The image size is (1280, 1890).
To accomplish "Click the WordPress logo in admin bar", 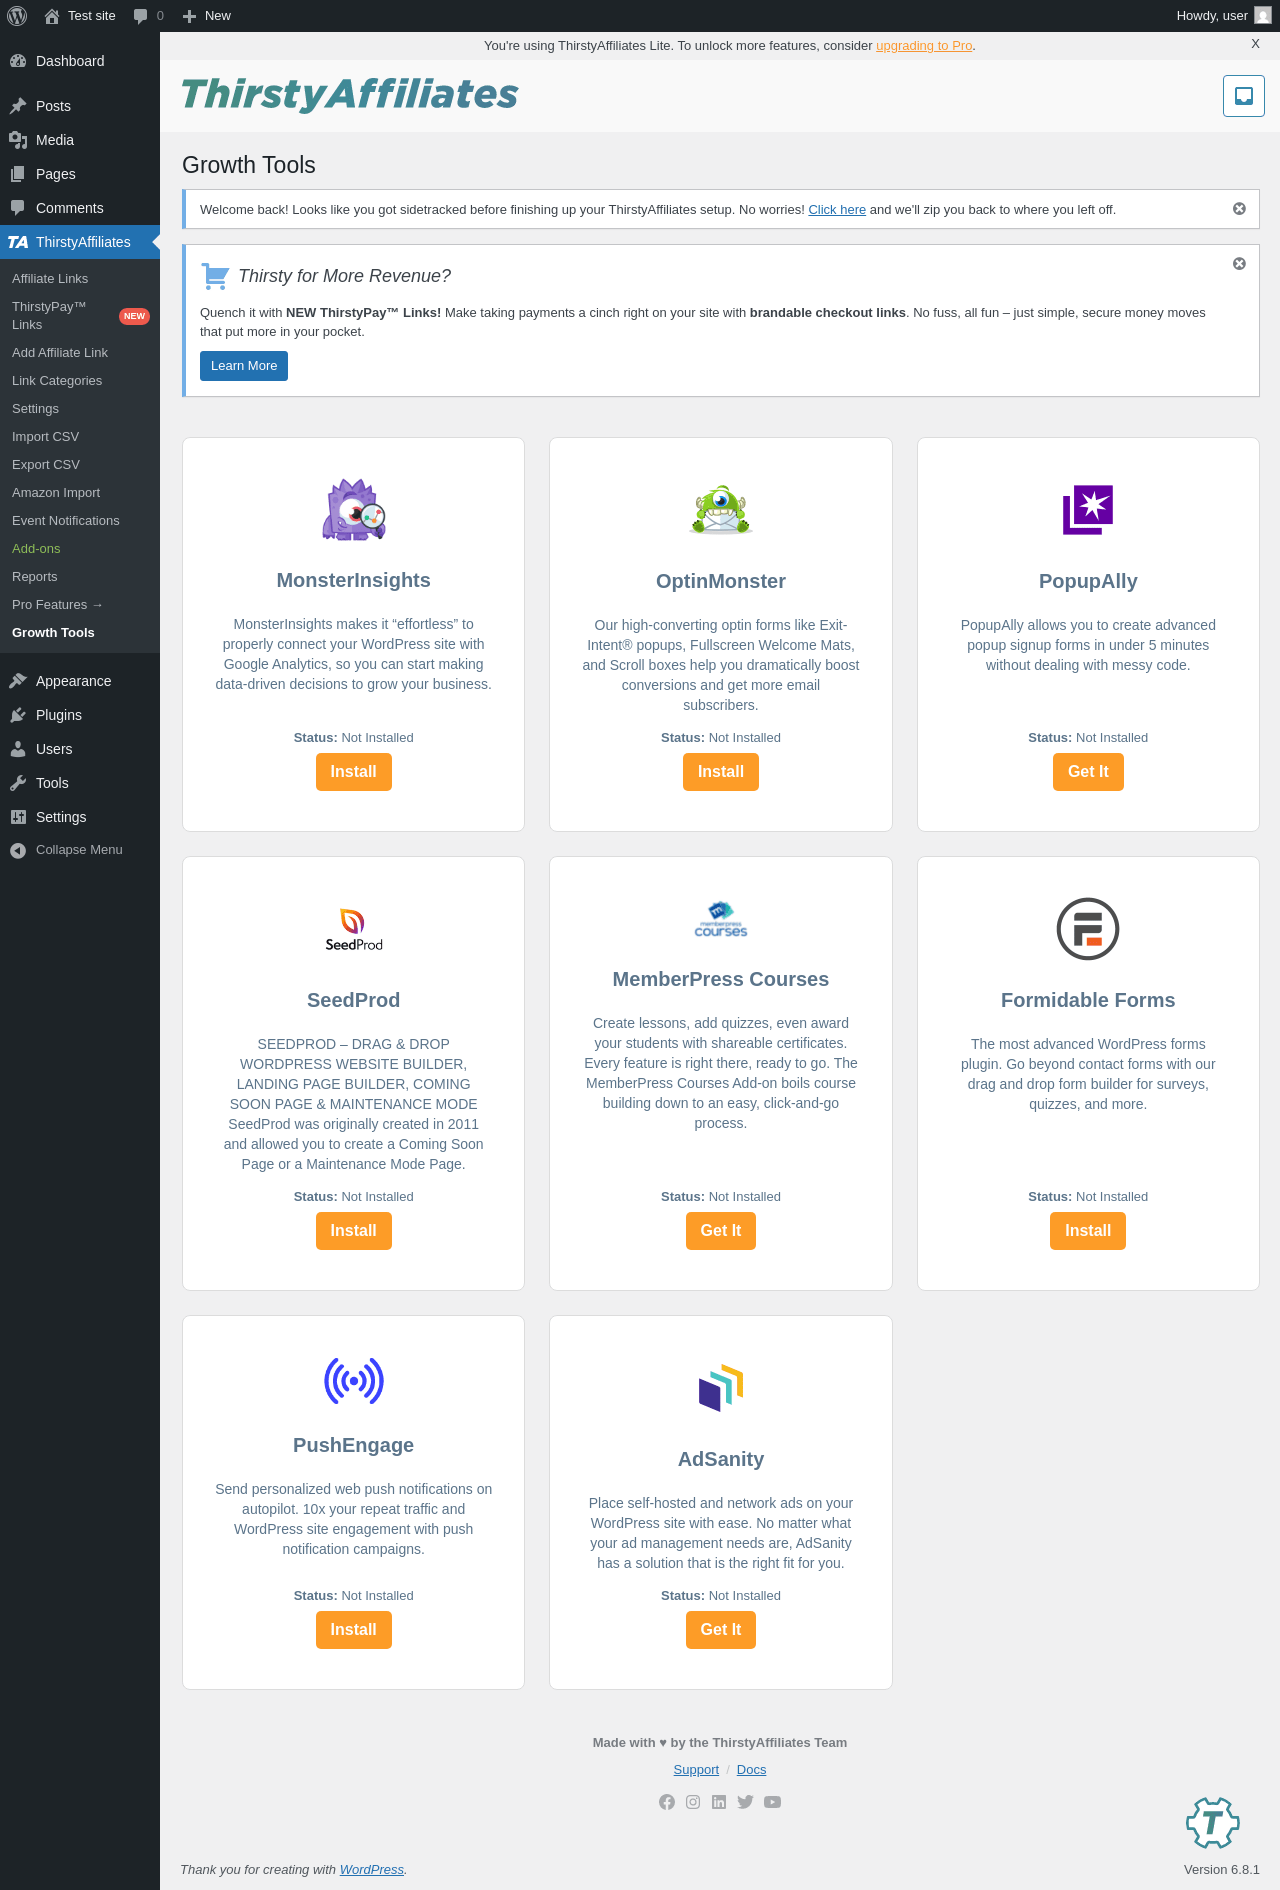I will (17, 16).
